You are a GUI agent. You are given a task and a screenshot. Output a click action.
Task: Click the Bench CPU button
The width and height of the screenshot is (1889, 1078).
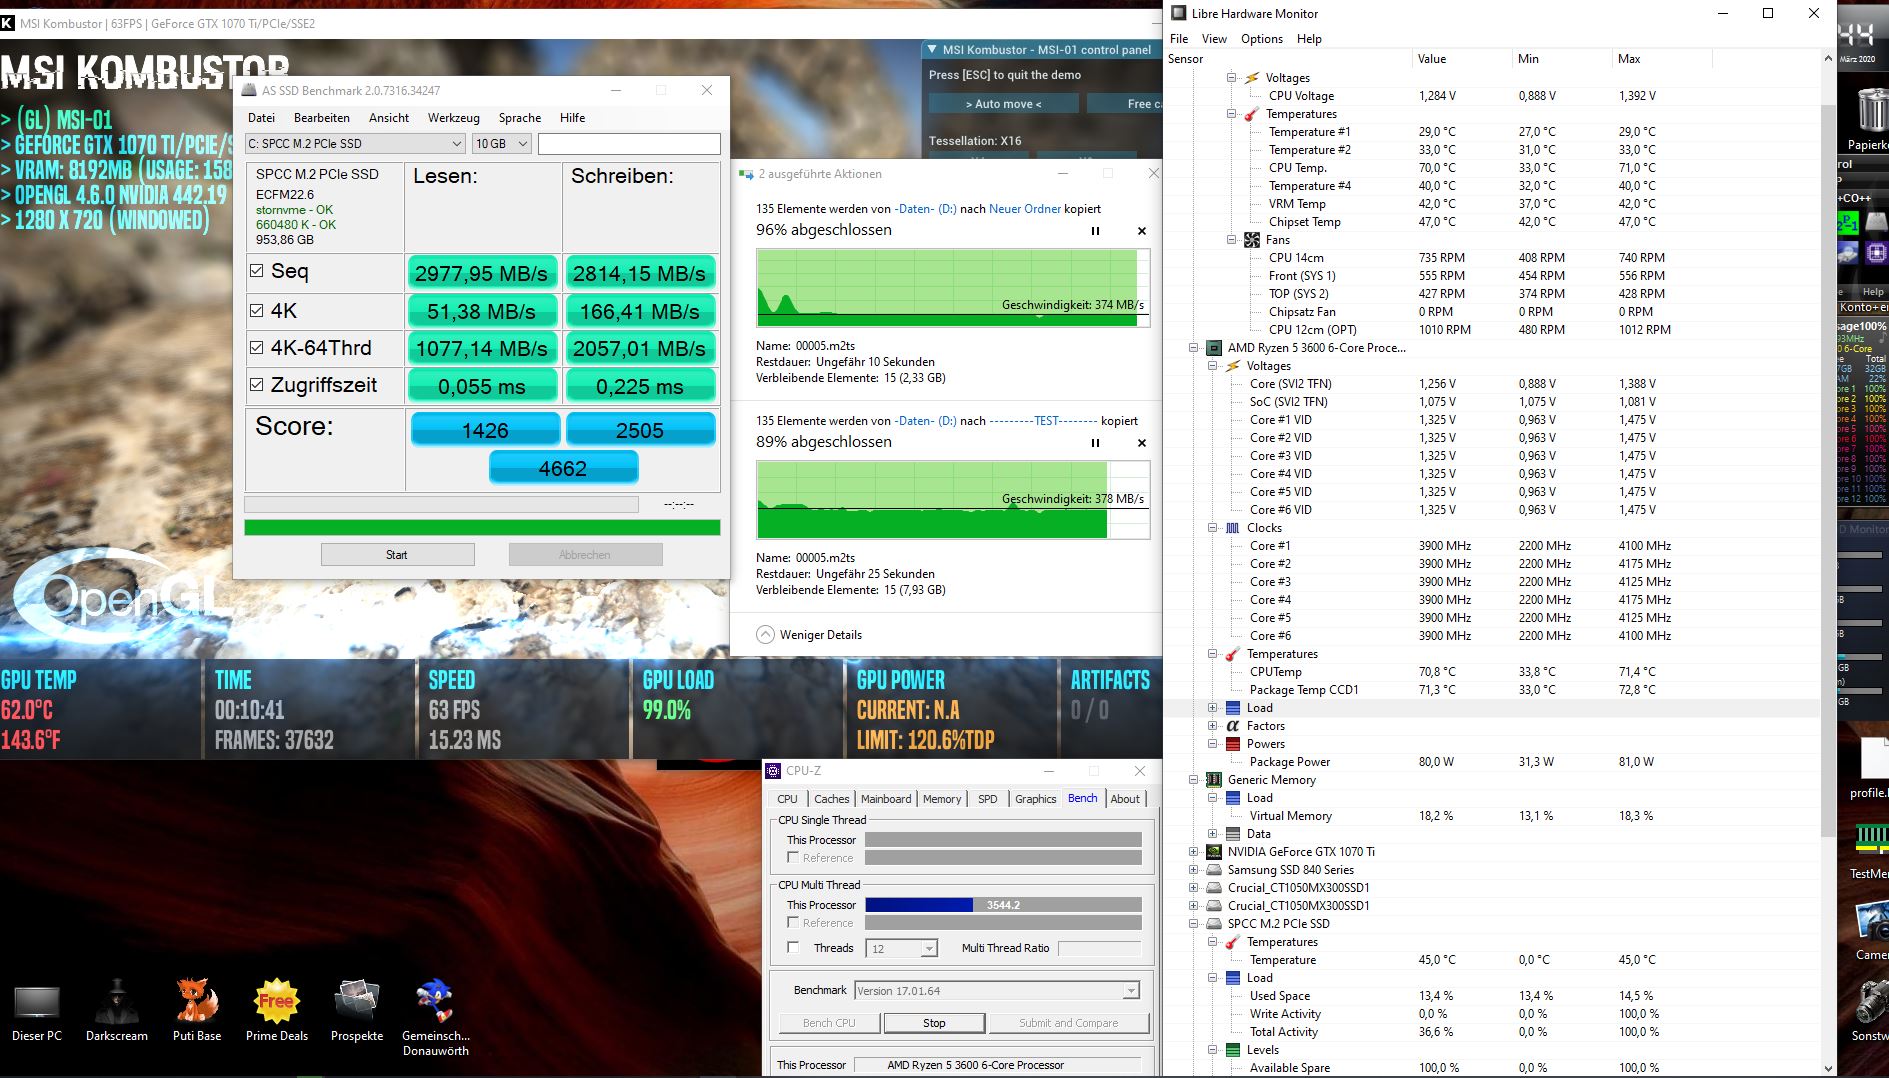[x=829, y=1023]
